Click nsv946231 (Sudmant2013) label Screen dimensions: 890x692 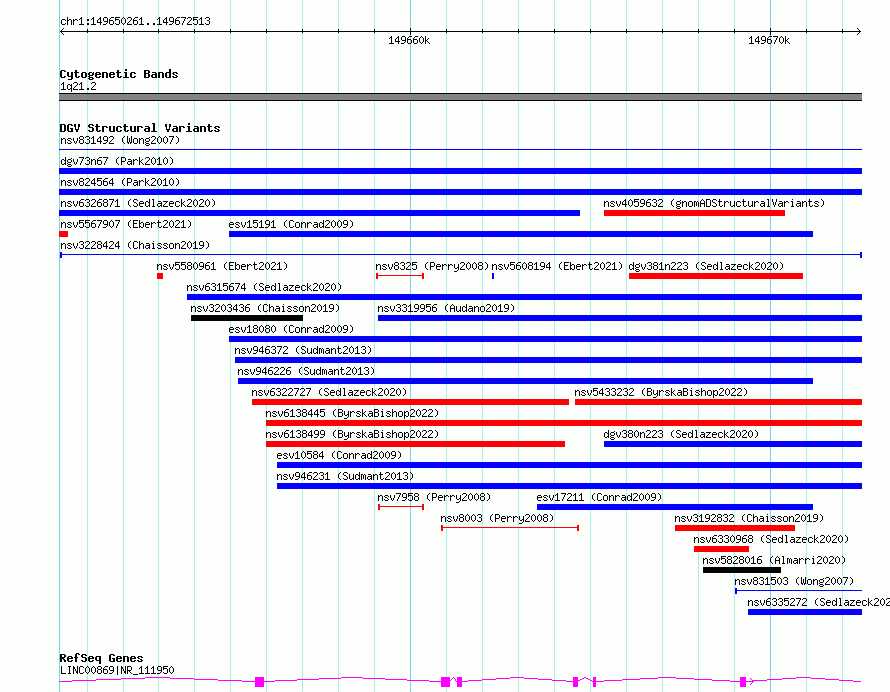coord(345,476)
